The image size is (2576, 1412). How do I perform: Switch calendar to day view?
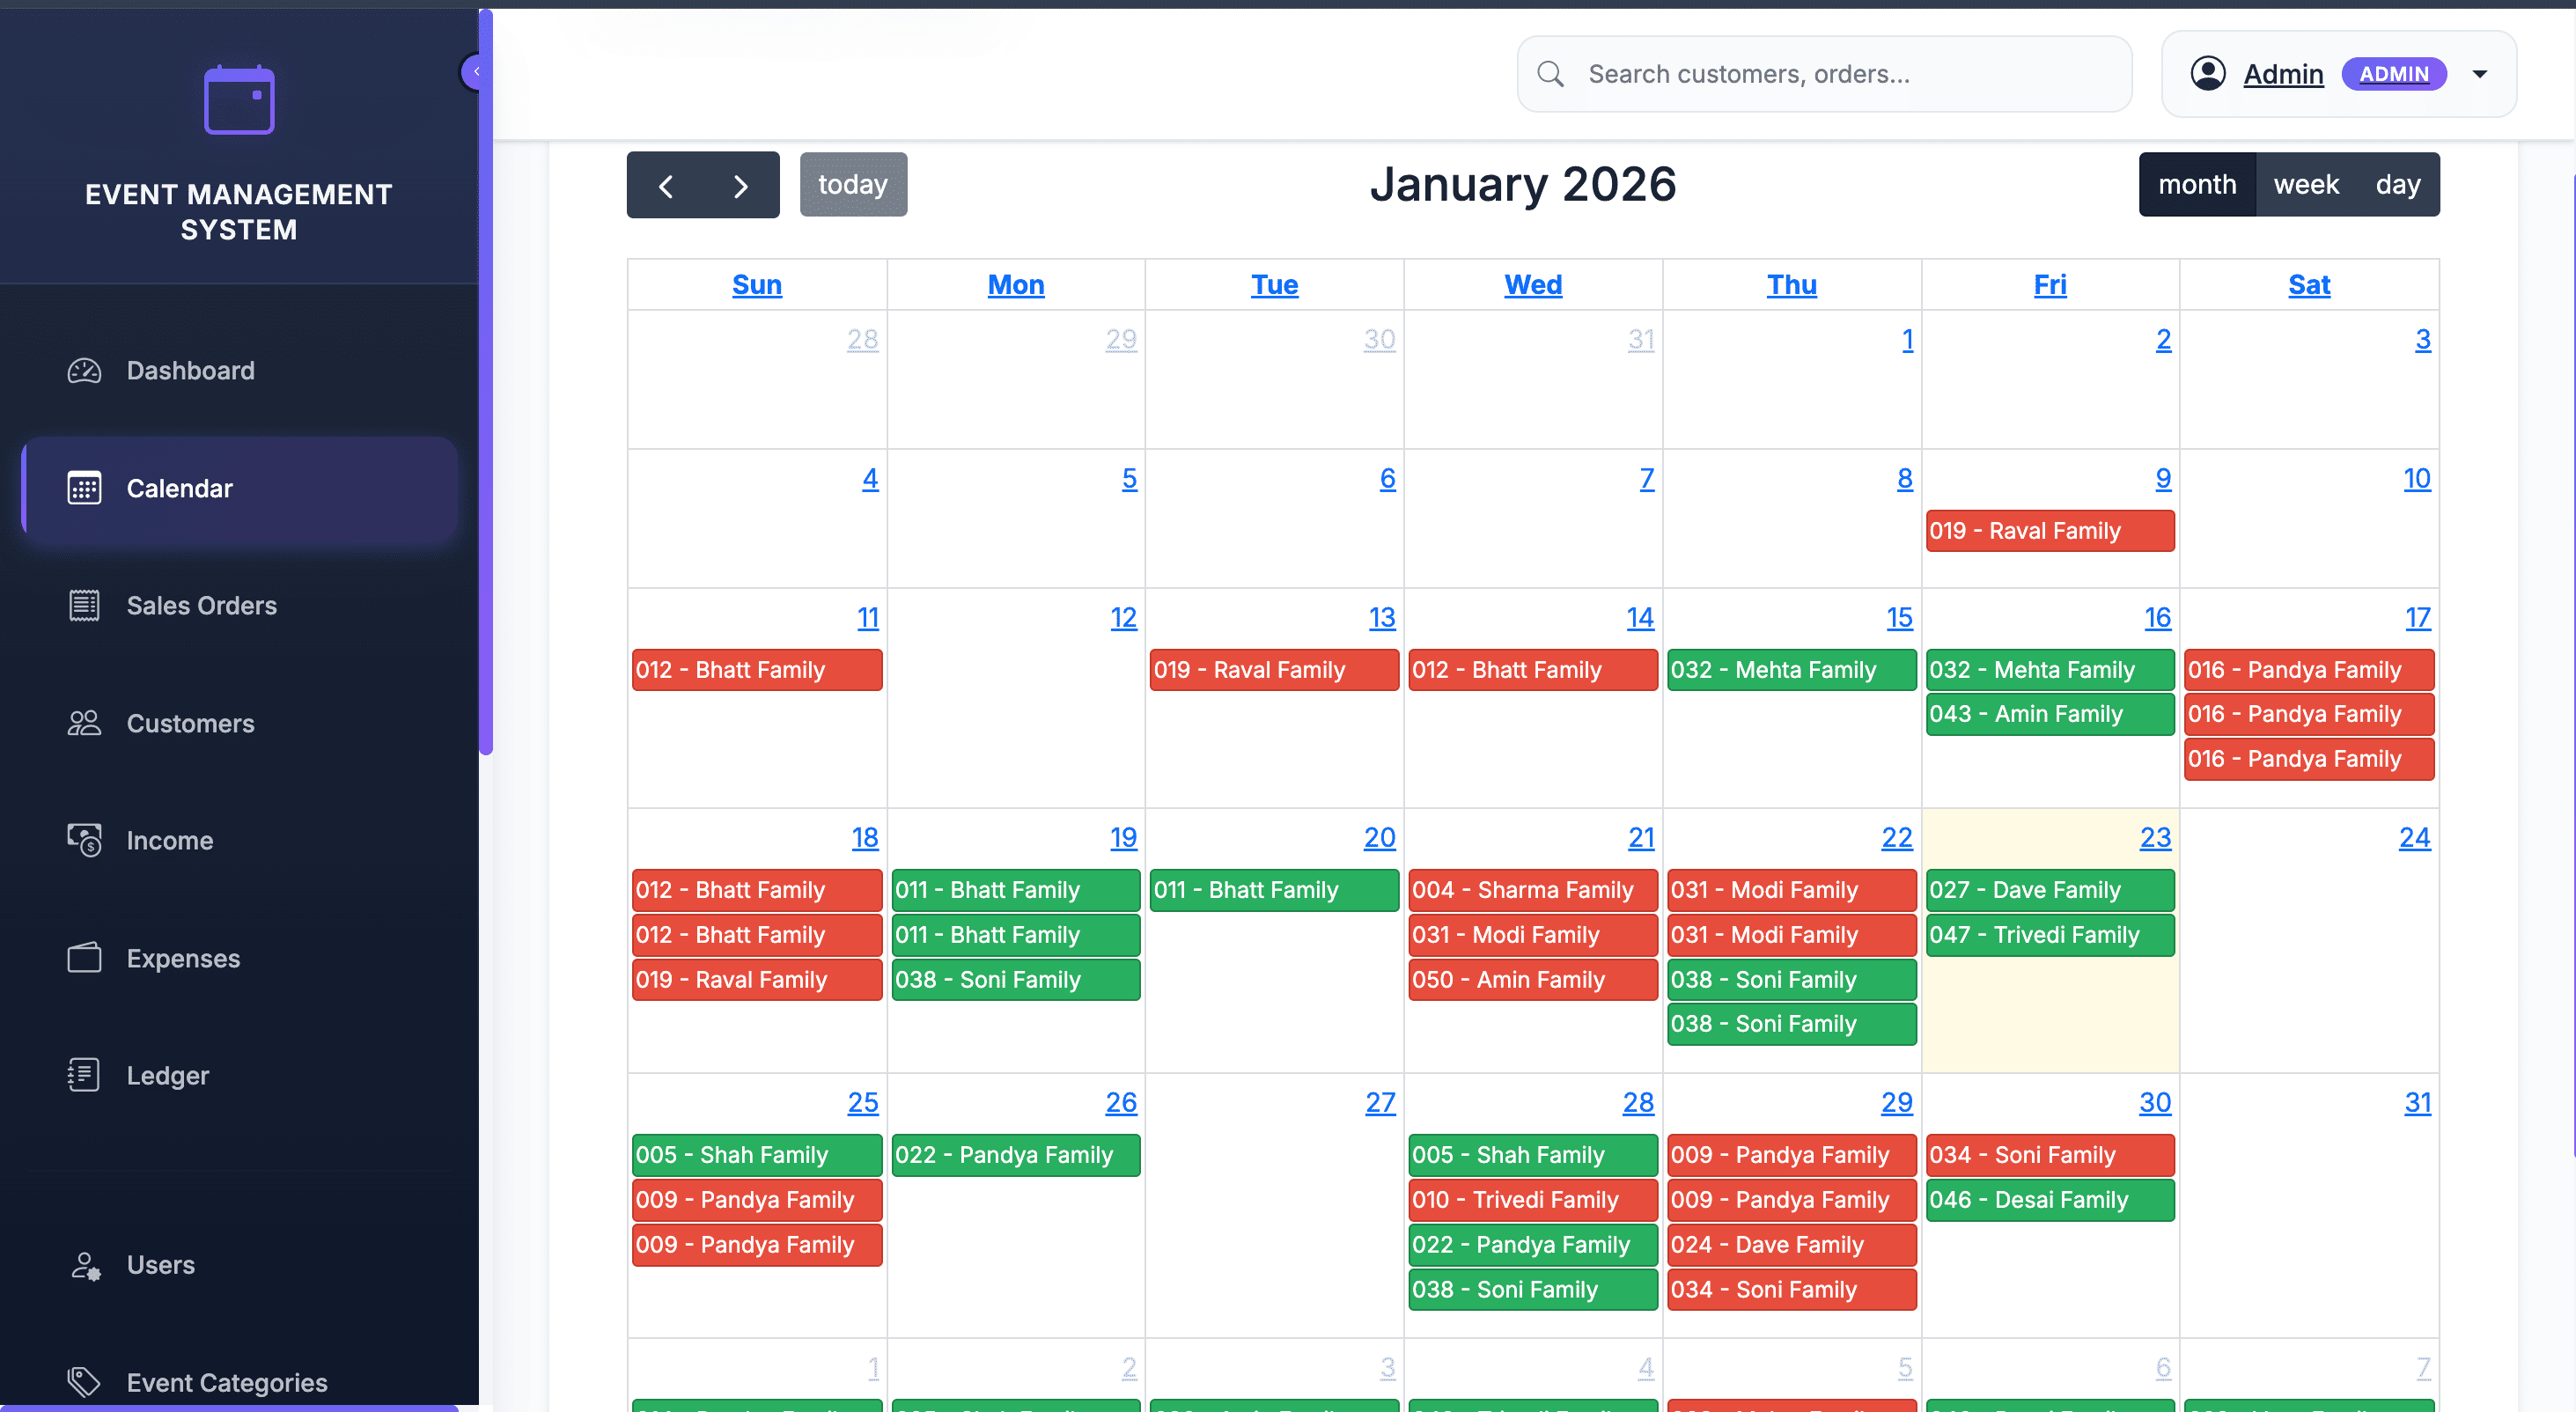(2397, 185)
